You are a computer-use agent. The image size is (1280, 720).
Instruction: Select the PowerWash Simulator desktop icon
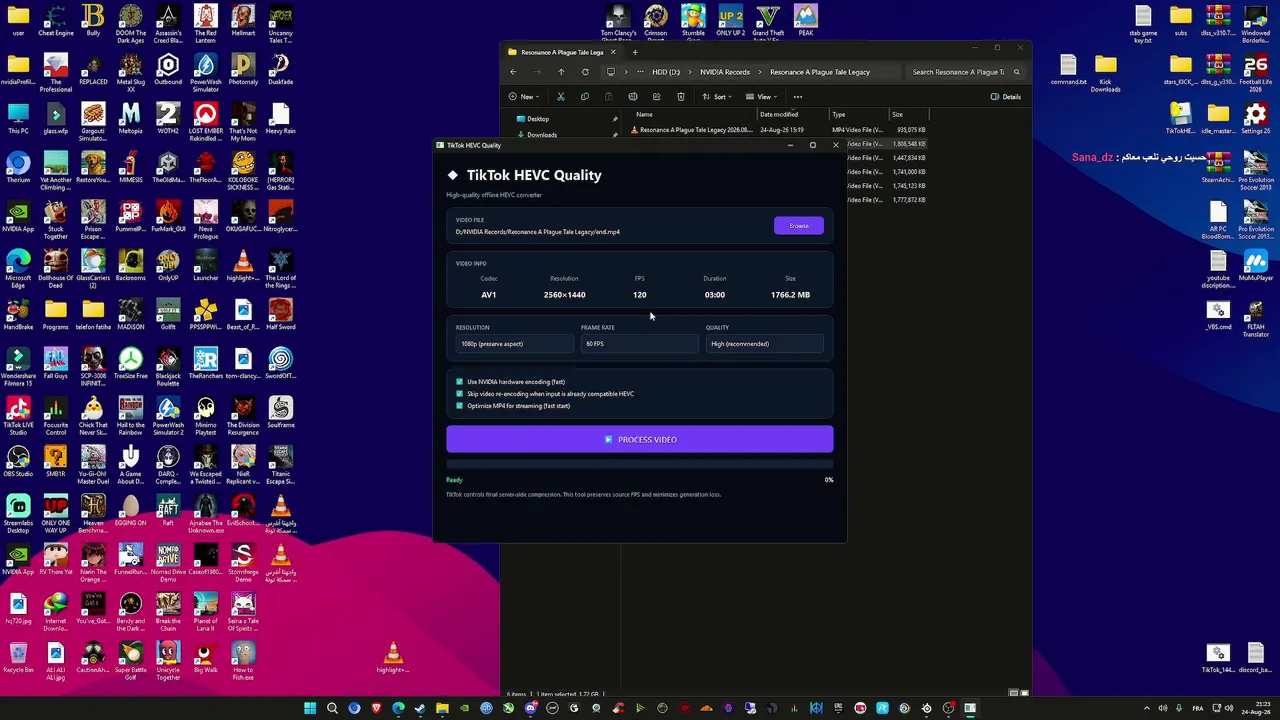click(x=206, y=73)
